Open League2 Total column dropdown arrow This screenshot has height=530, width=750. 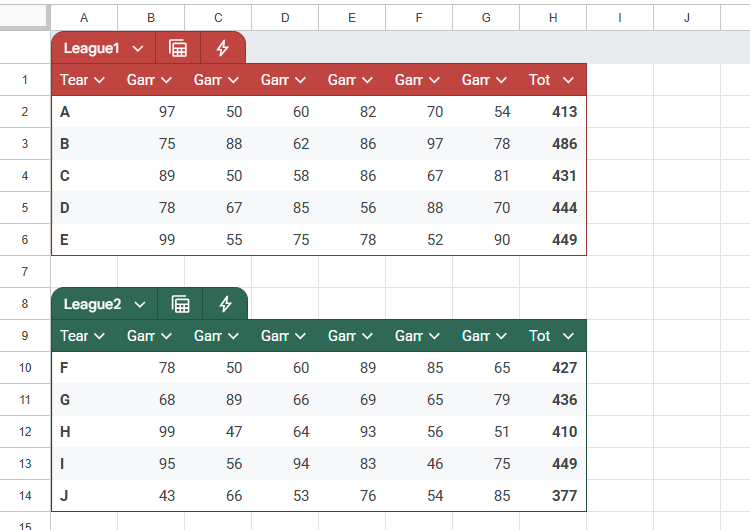[568, 336]
